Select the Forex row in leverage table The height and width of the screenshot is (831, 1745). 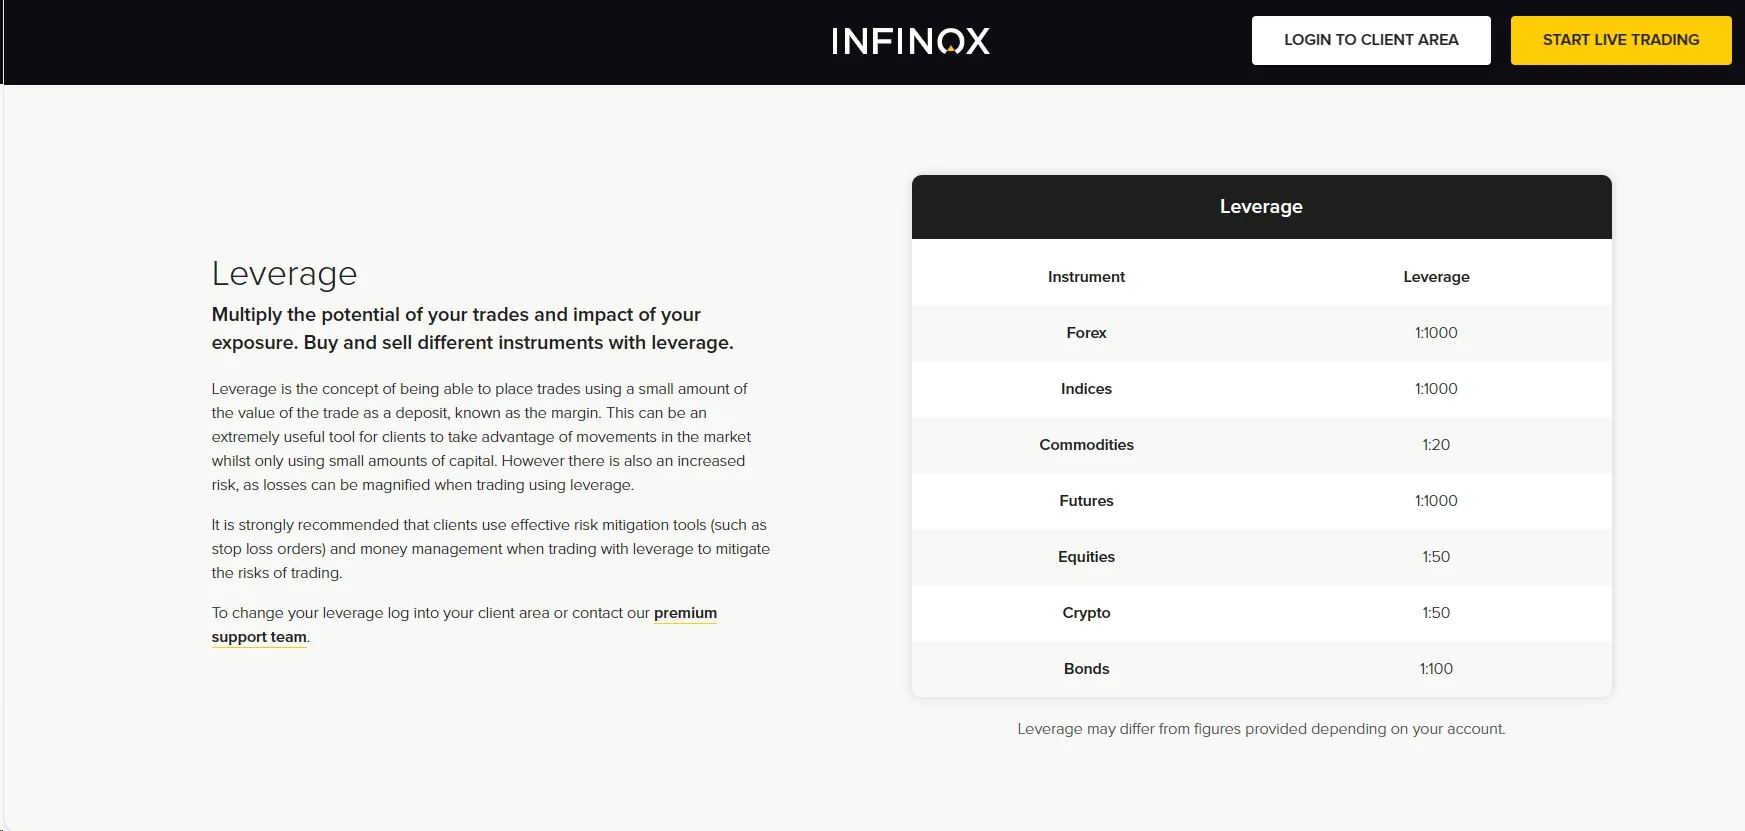[1262, 333]
